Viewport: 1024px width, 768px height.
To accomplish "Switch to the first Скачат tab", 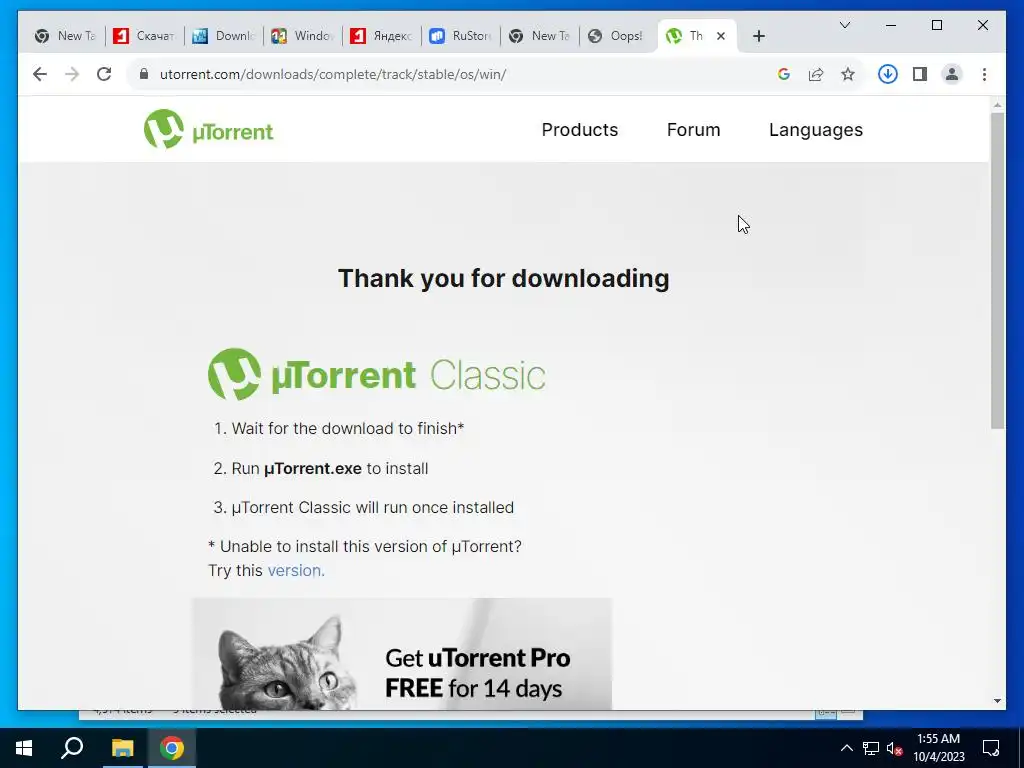I will (144, 37).
